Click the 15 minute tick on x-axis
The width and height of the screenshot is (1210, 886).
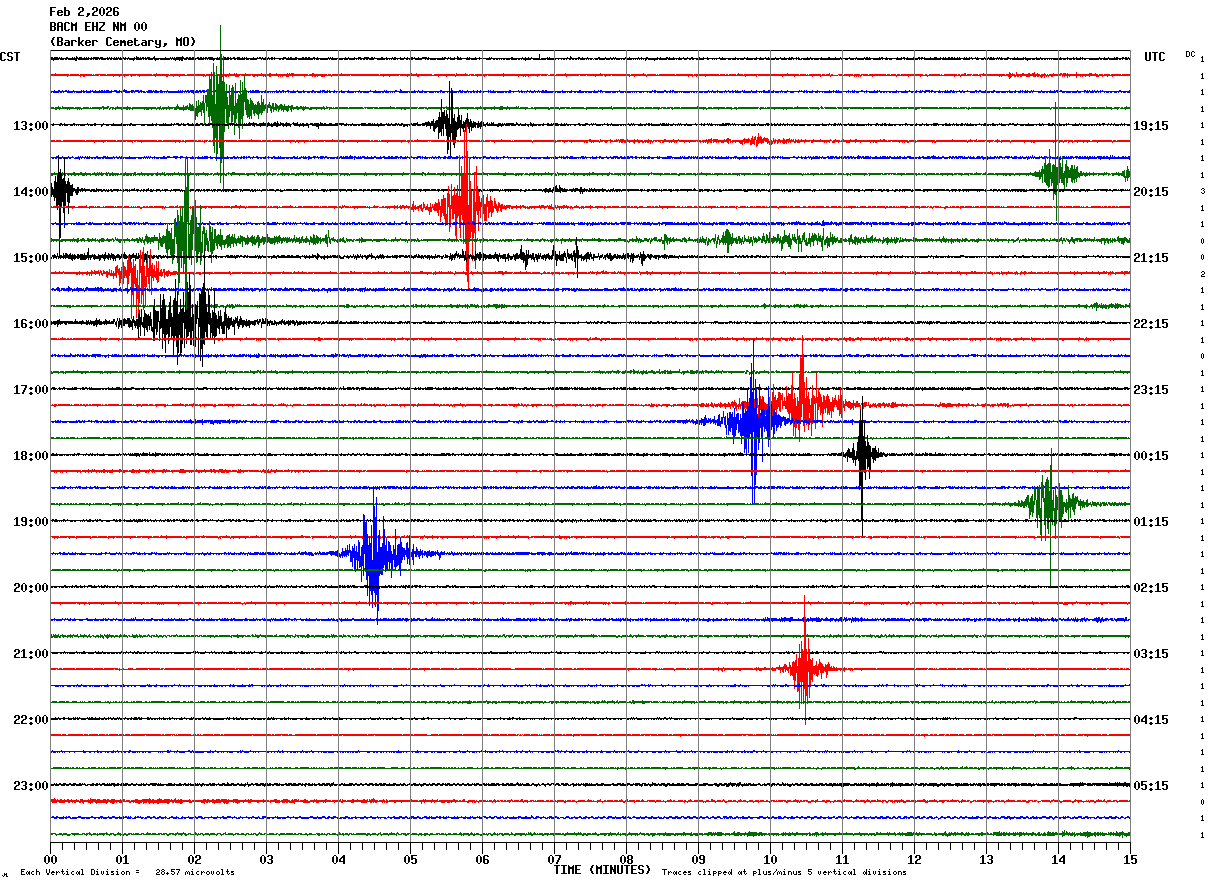(x=1129, y=859)
